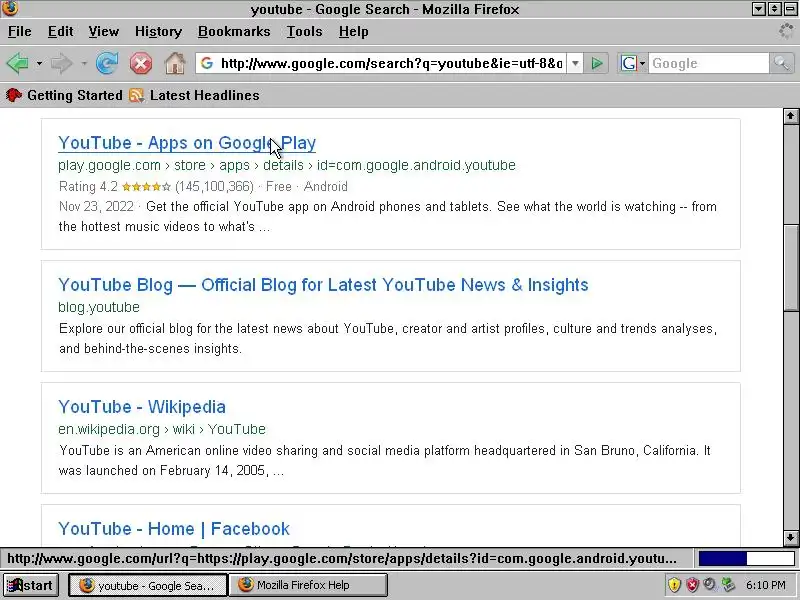Open YouTube - Home | Facebook result
This screenshot has height=600, width=800.
point(174,529)
